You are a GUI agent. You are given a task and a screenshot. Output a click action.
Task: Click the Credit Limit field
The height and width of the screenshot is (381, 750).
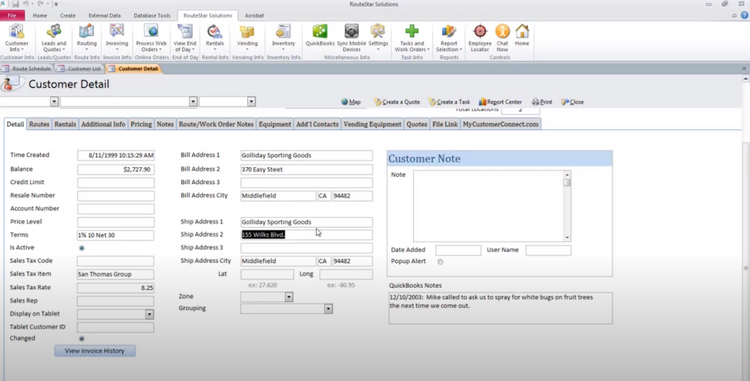click(116, 183)
